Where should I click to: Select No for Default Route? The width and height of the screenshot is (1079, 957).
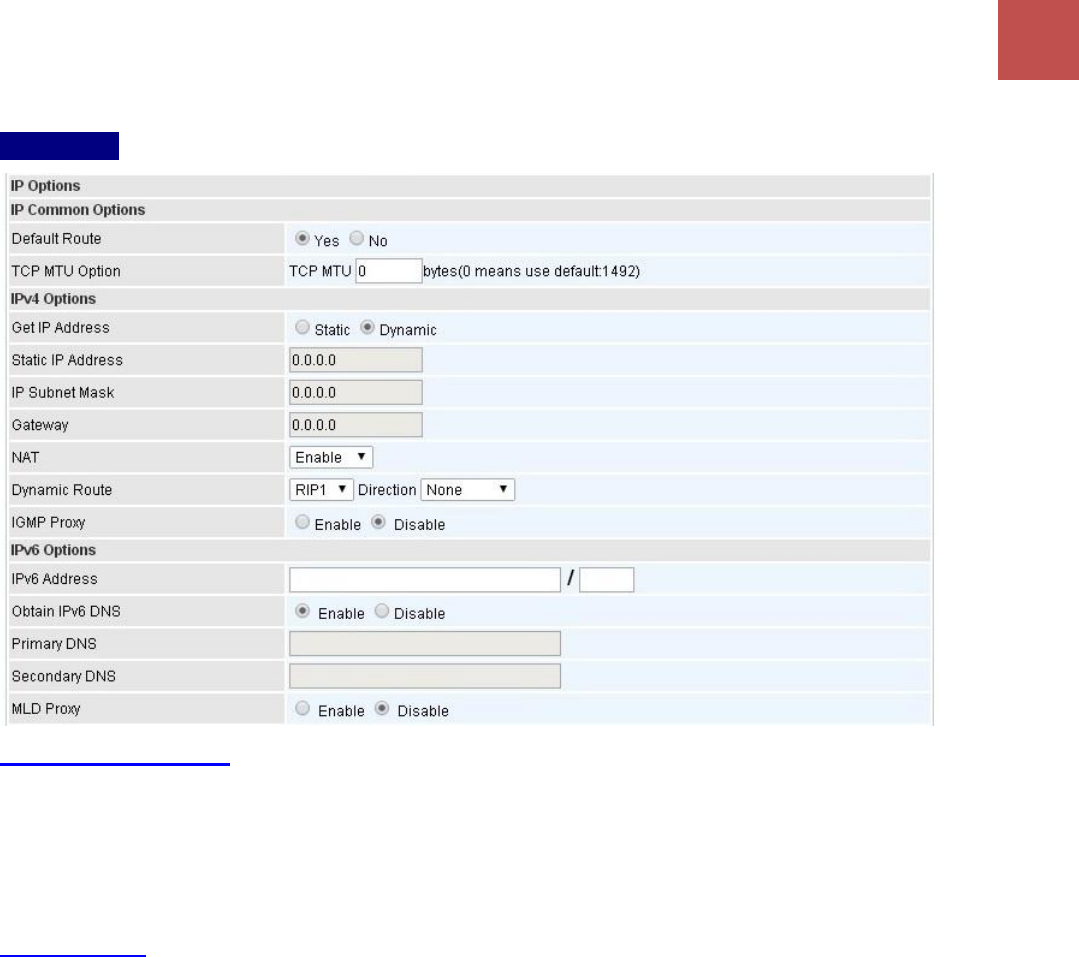click(x=356, y=238)
